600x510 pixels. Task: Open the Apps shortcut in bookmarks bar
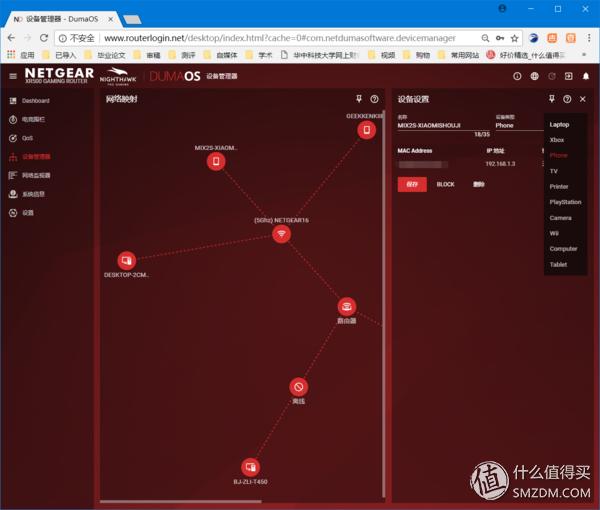(x=21, y=55)
